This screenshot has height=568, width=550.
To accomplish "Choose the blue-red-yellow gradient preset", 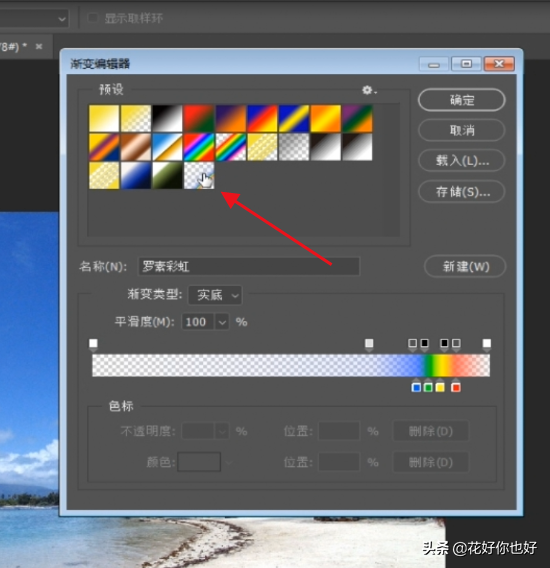I will 262,118.
